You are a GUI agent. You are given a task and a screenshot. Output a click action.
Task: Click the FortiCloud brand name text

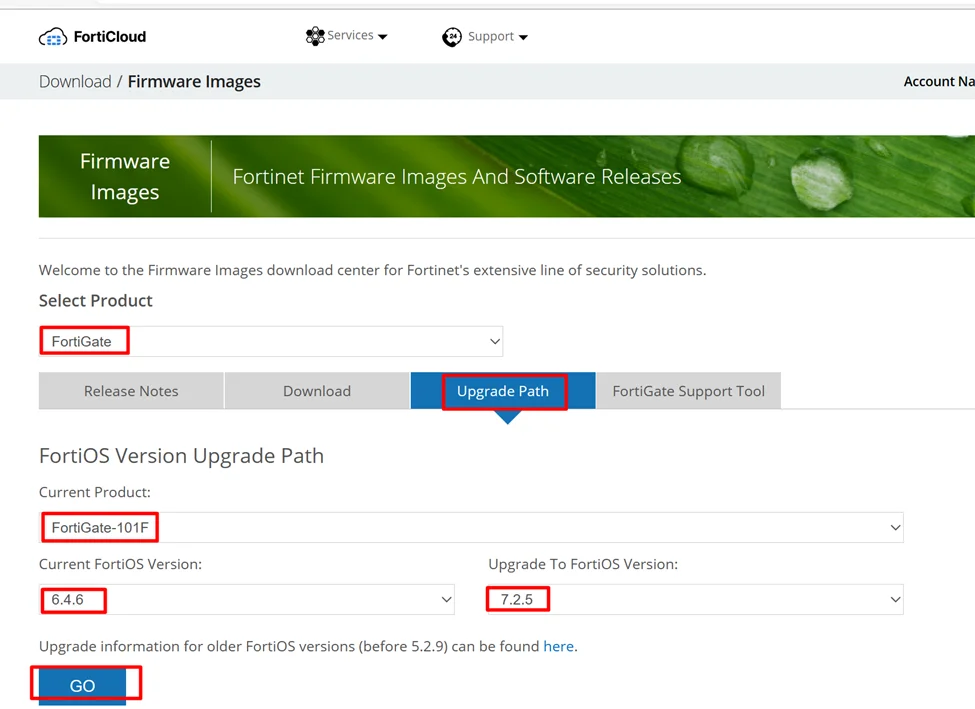[110, 37]
